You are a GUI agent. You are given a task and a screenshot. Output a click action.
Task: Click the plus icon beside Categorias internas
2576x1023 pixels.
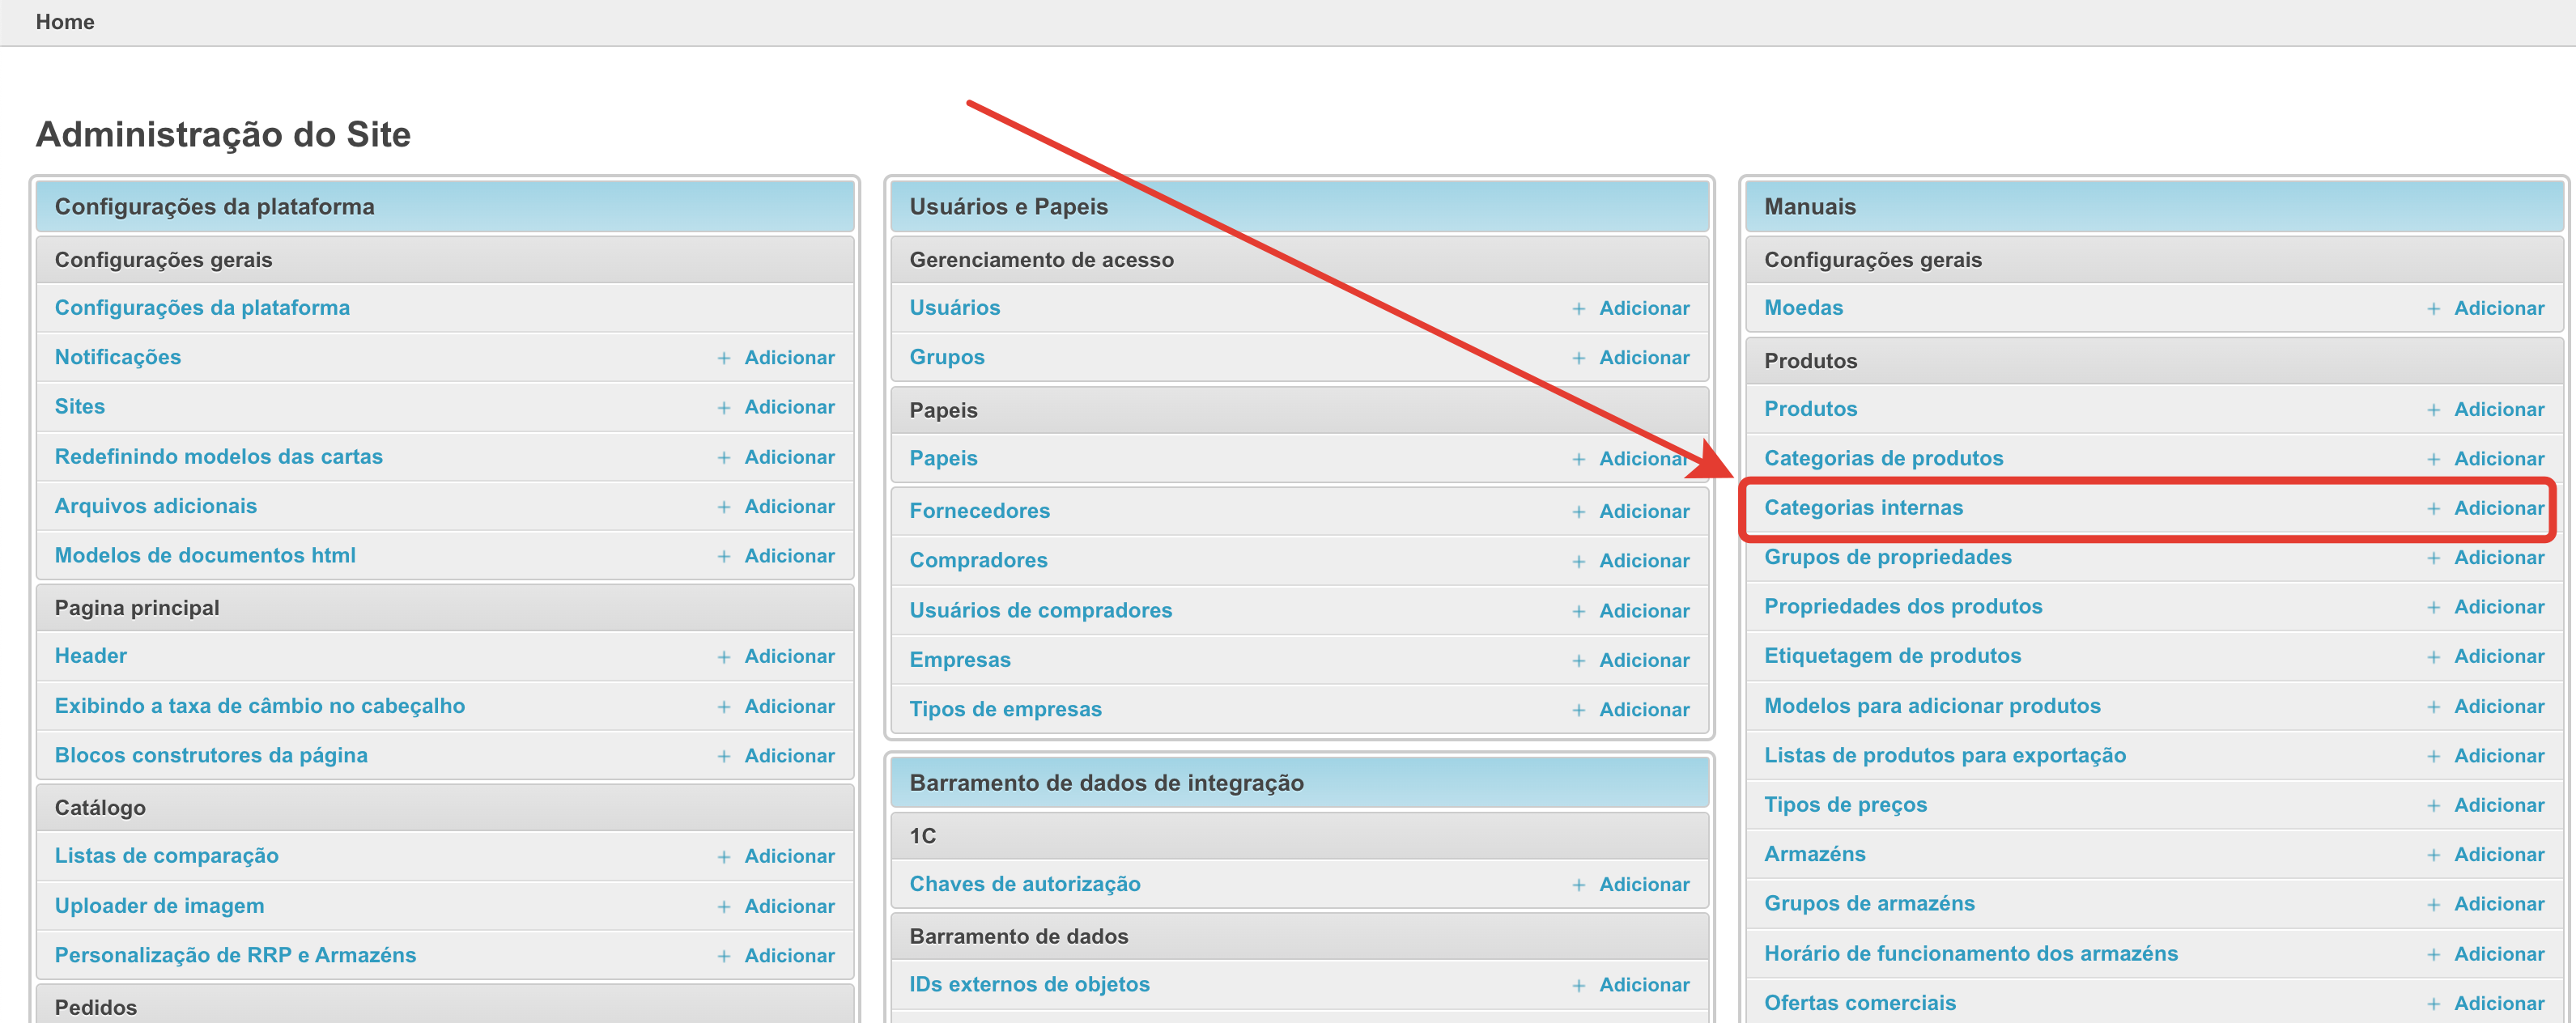(x=2433, y=509)
